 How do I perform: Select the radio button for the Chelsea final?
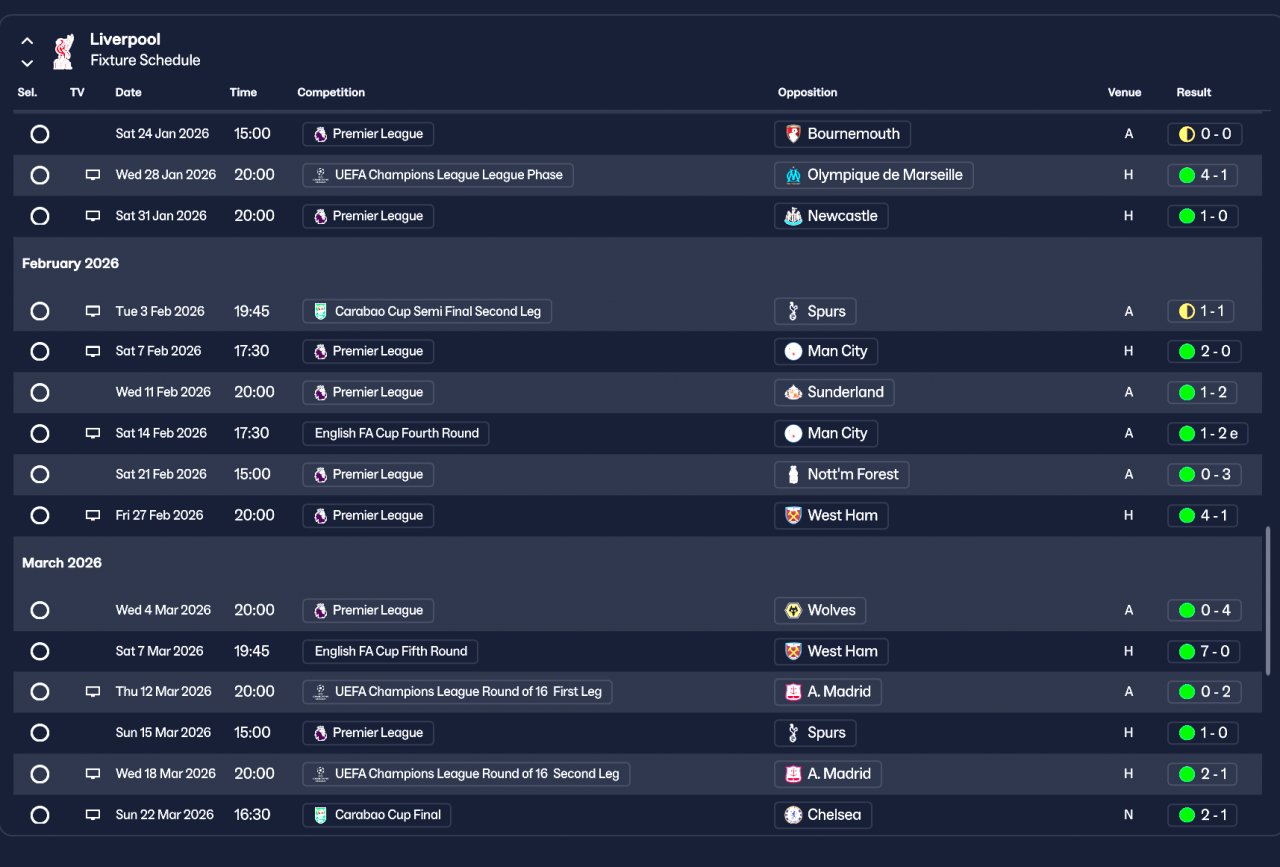click(x=40, y=815)
